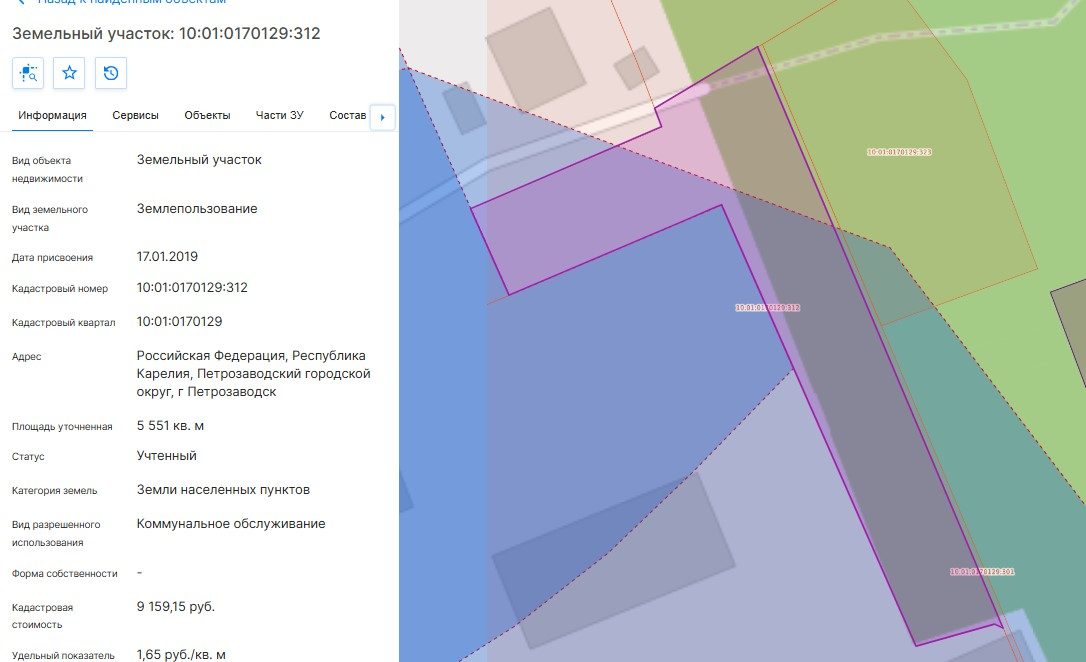Click the map label 10:01:0170129:301
The image size is (1086, 662).
[x=982, y=571]
